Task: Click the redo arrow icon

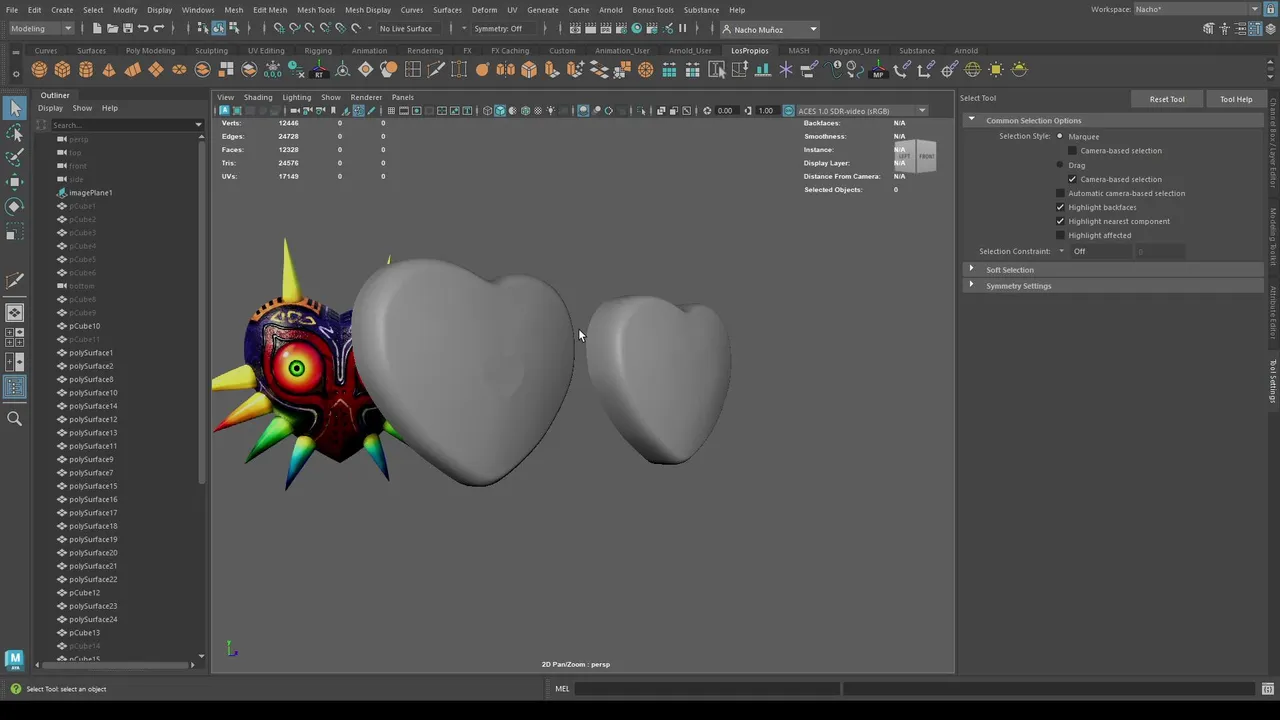Action: (159, 28)
